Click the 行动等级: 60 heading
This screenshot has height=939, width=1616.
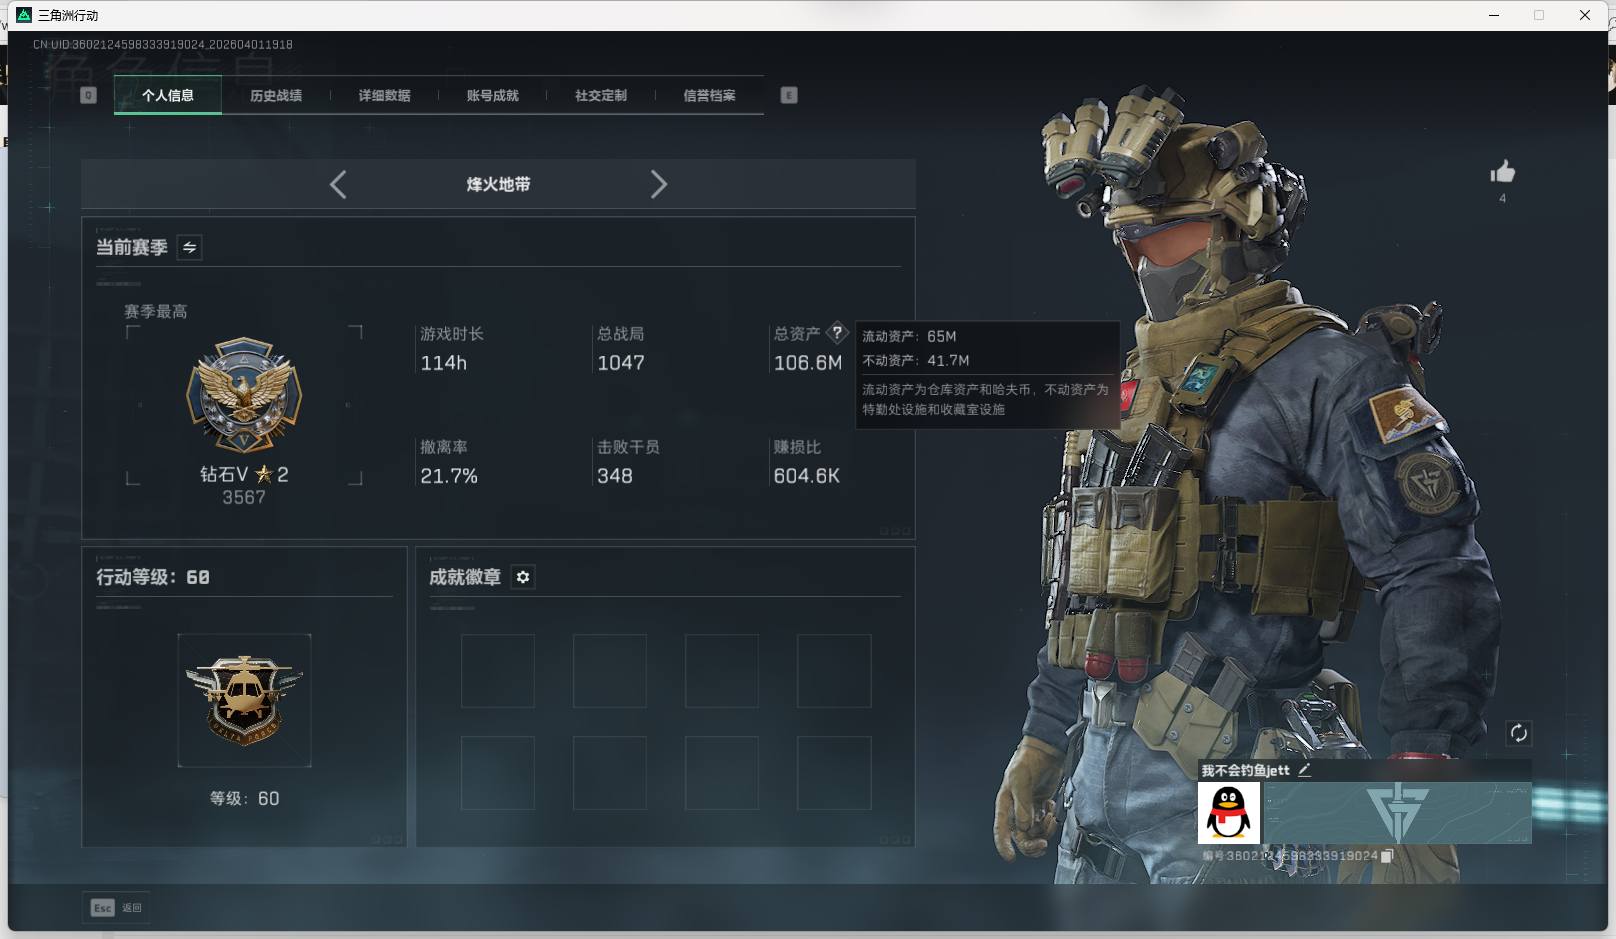click(x=153, y=577)
